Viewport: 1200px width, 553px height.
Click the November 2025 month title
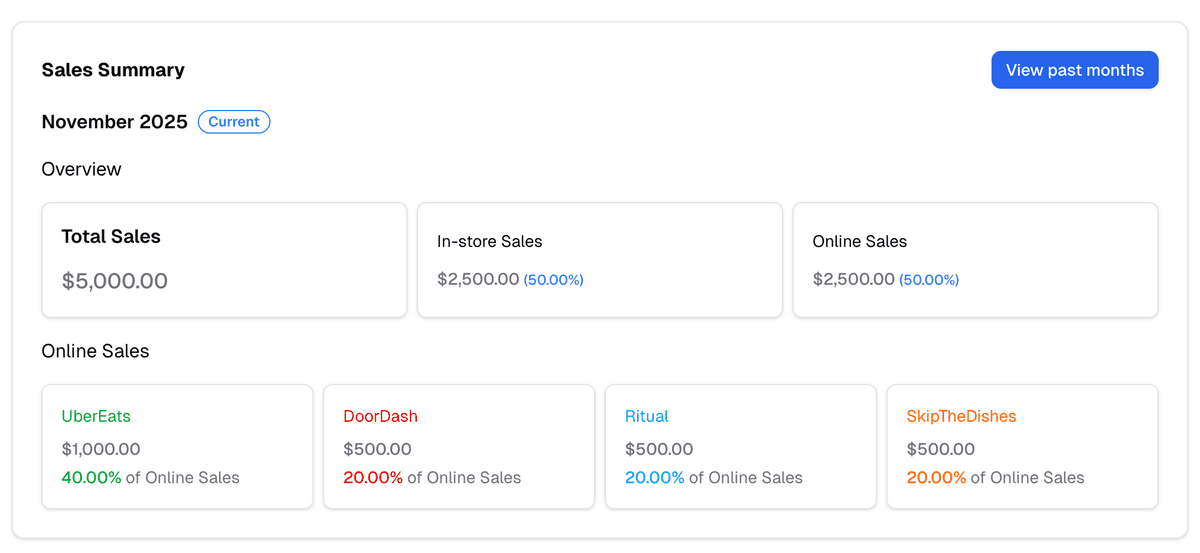115,122
